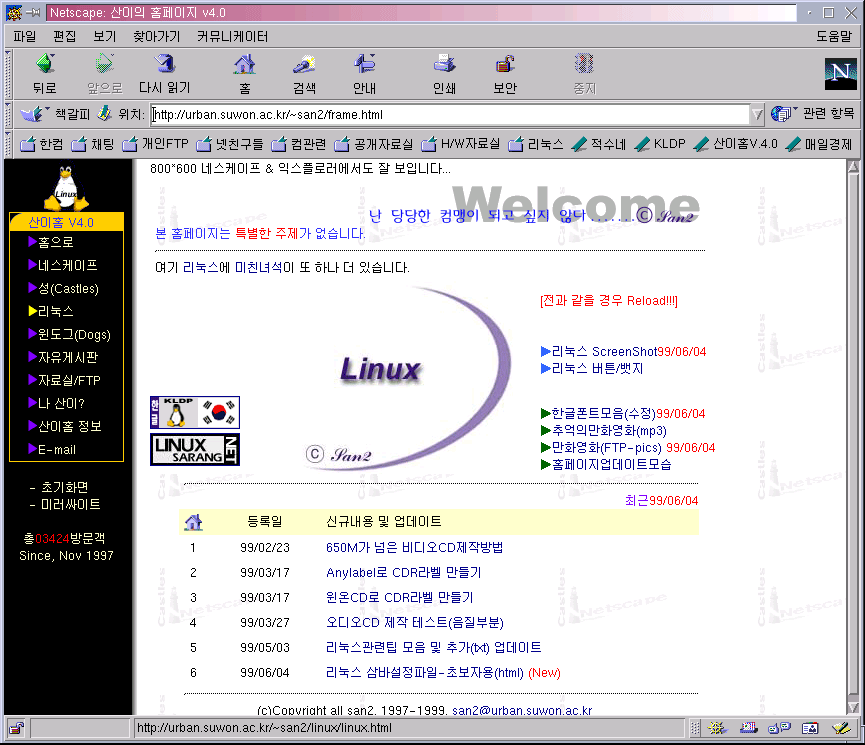Expand the 관련 항목 related items menu

(x=814, y=114)
